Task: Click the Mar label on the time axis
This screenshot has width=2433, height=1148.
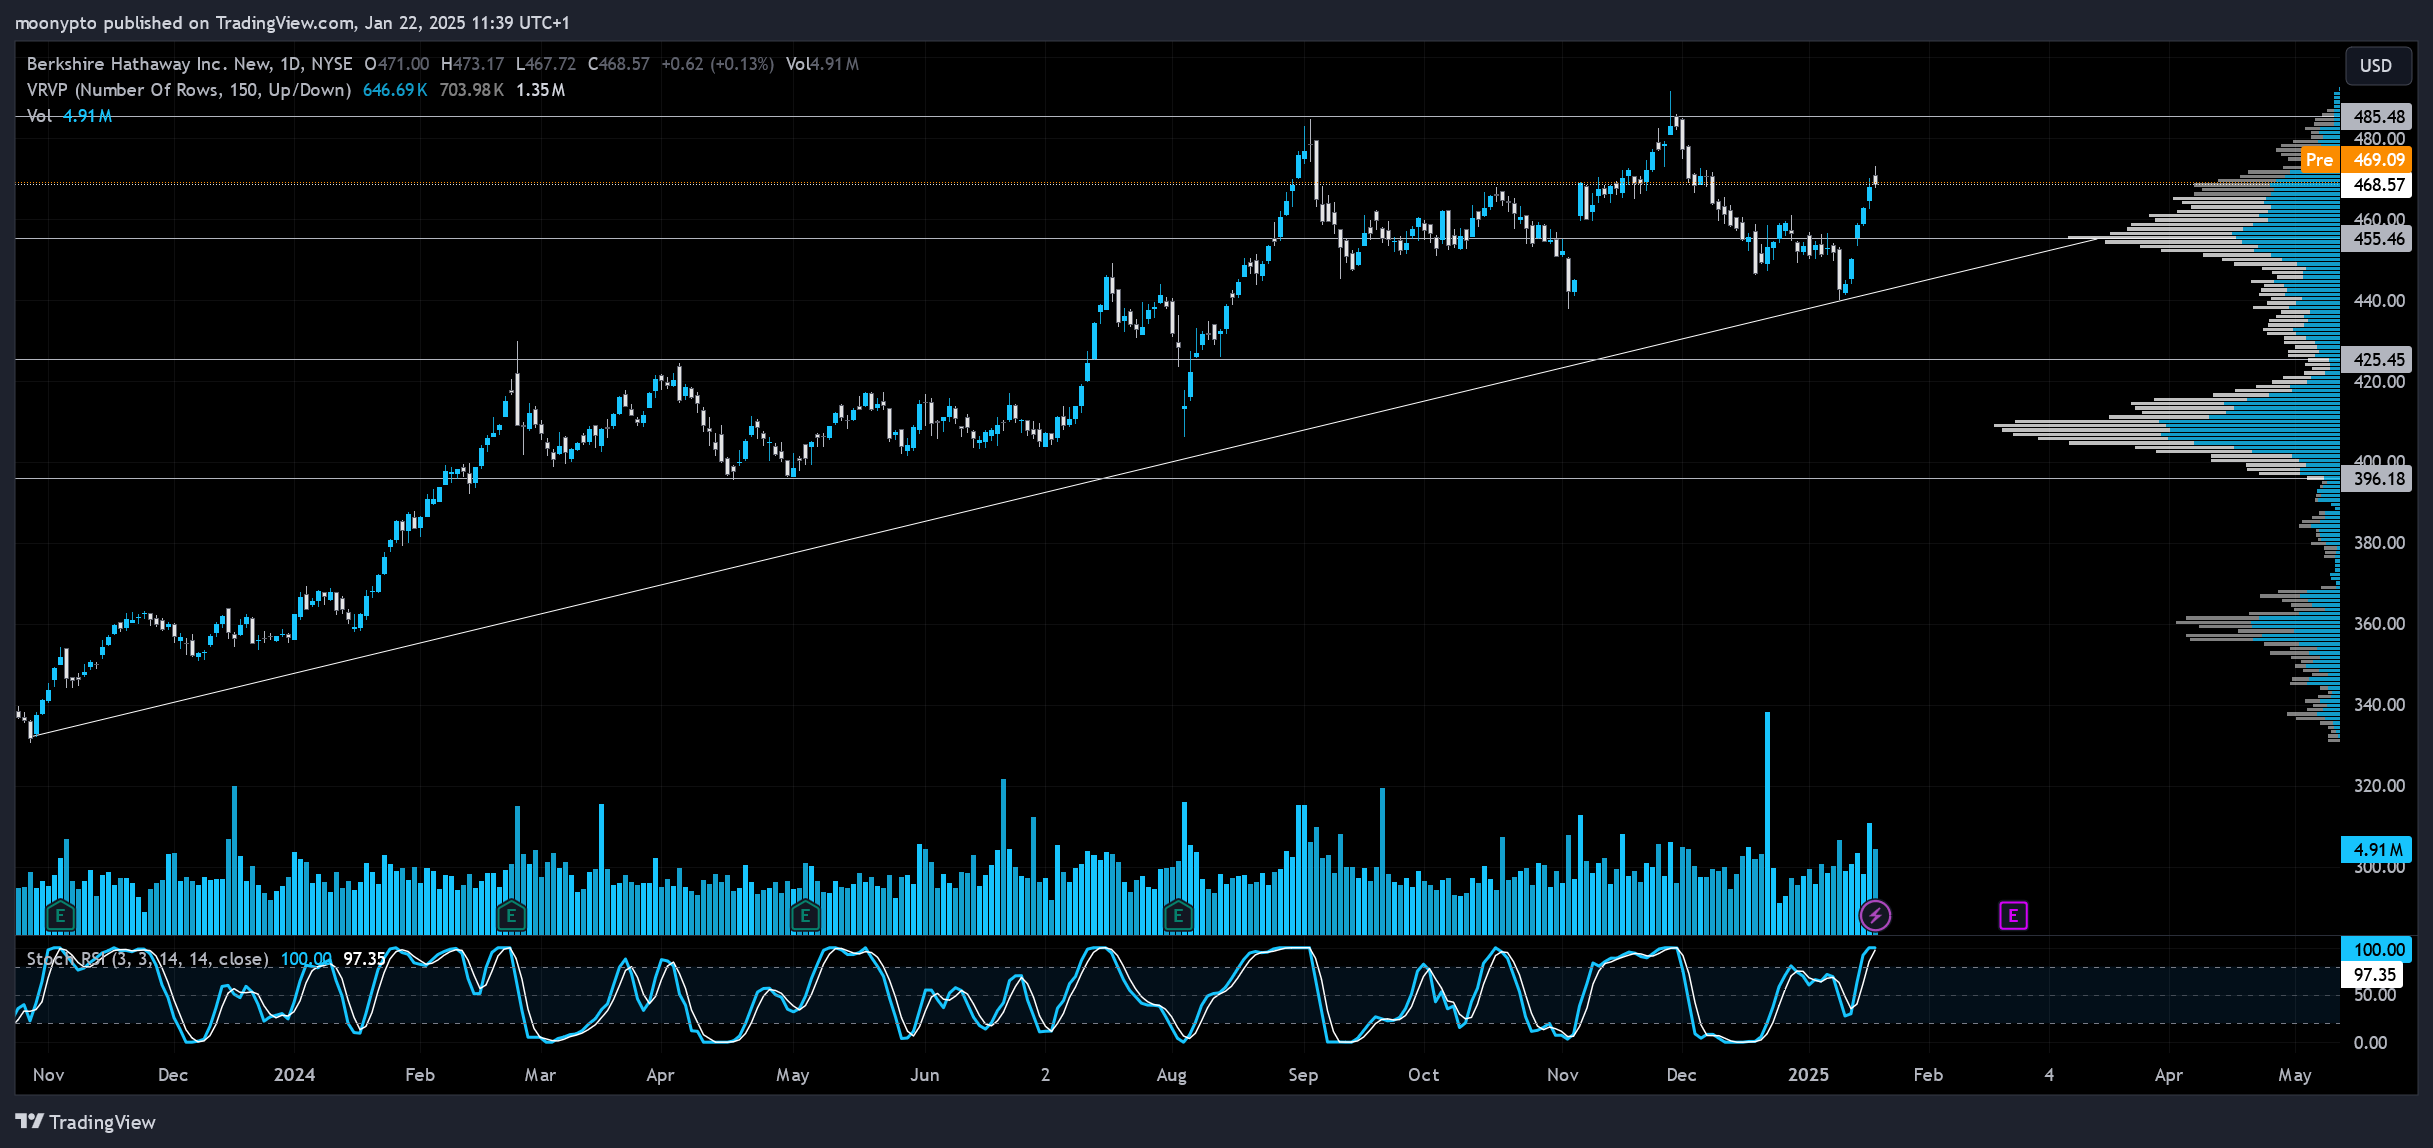Action: coord(540,1075)
